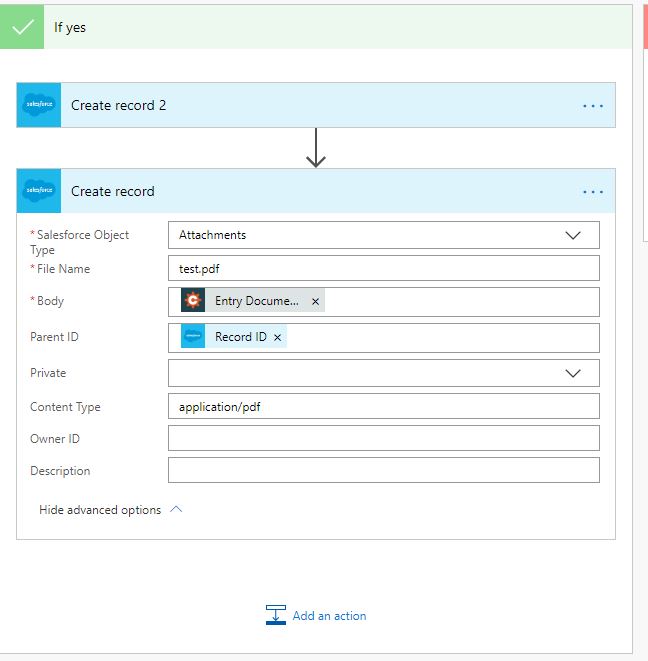Remove the Record ID token from Parent ID

277,337
